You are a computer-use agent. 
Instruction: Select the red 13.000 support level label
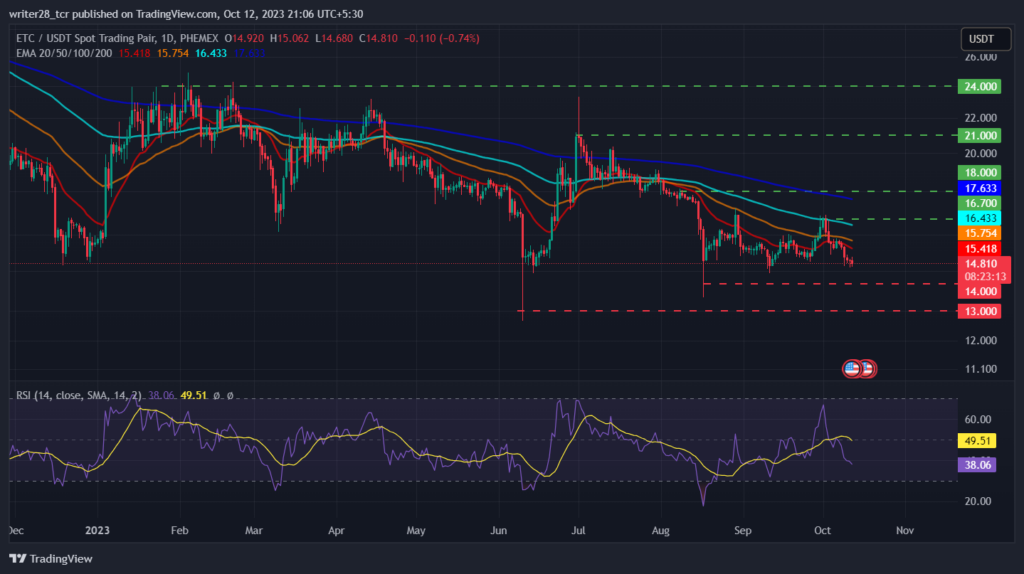pos(979,311)
